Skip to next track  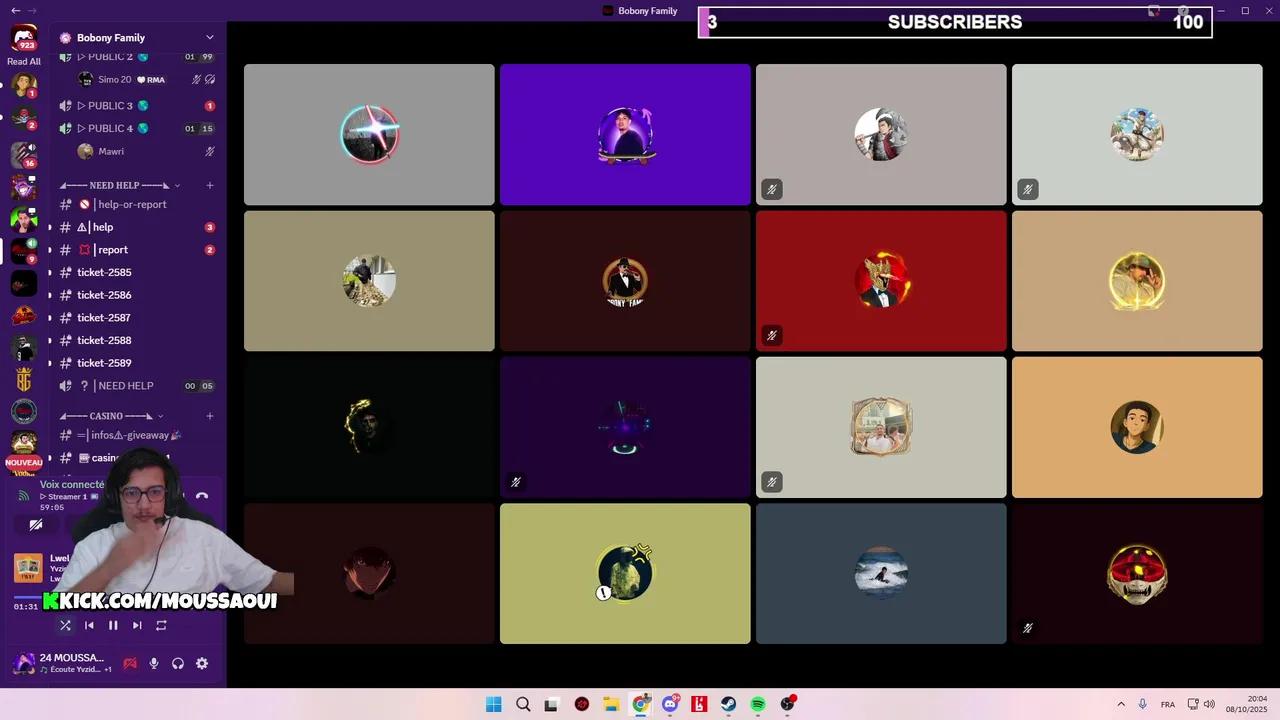137,625
